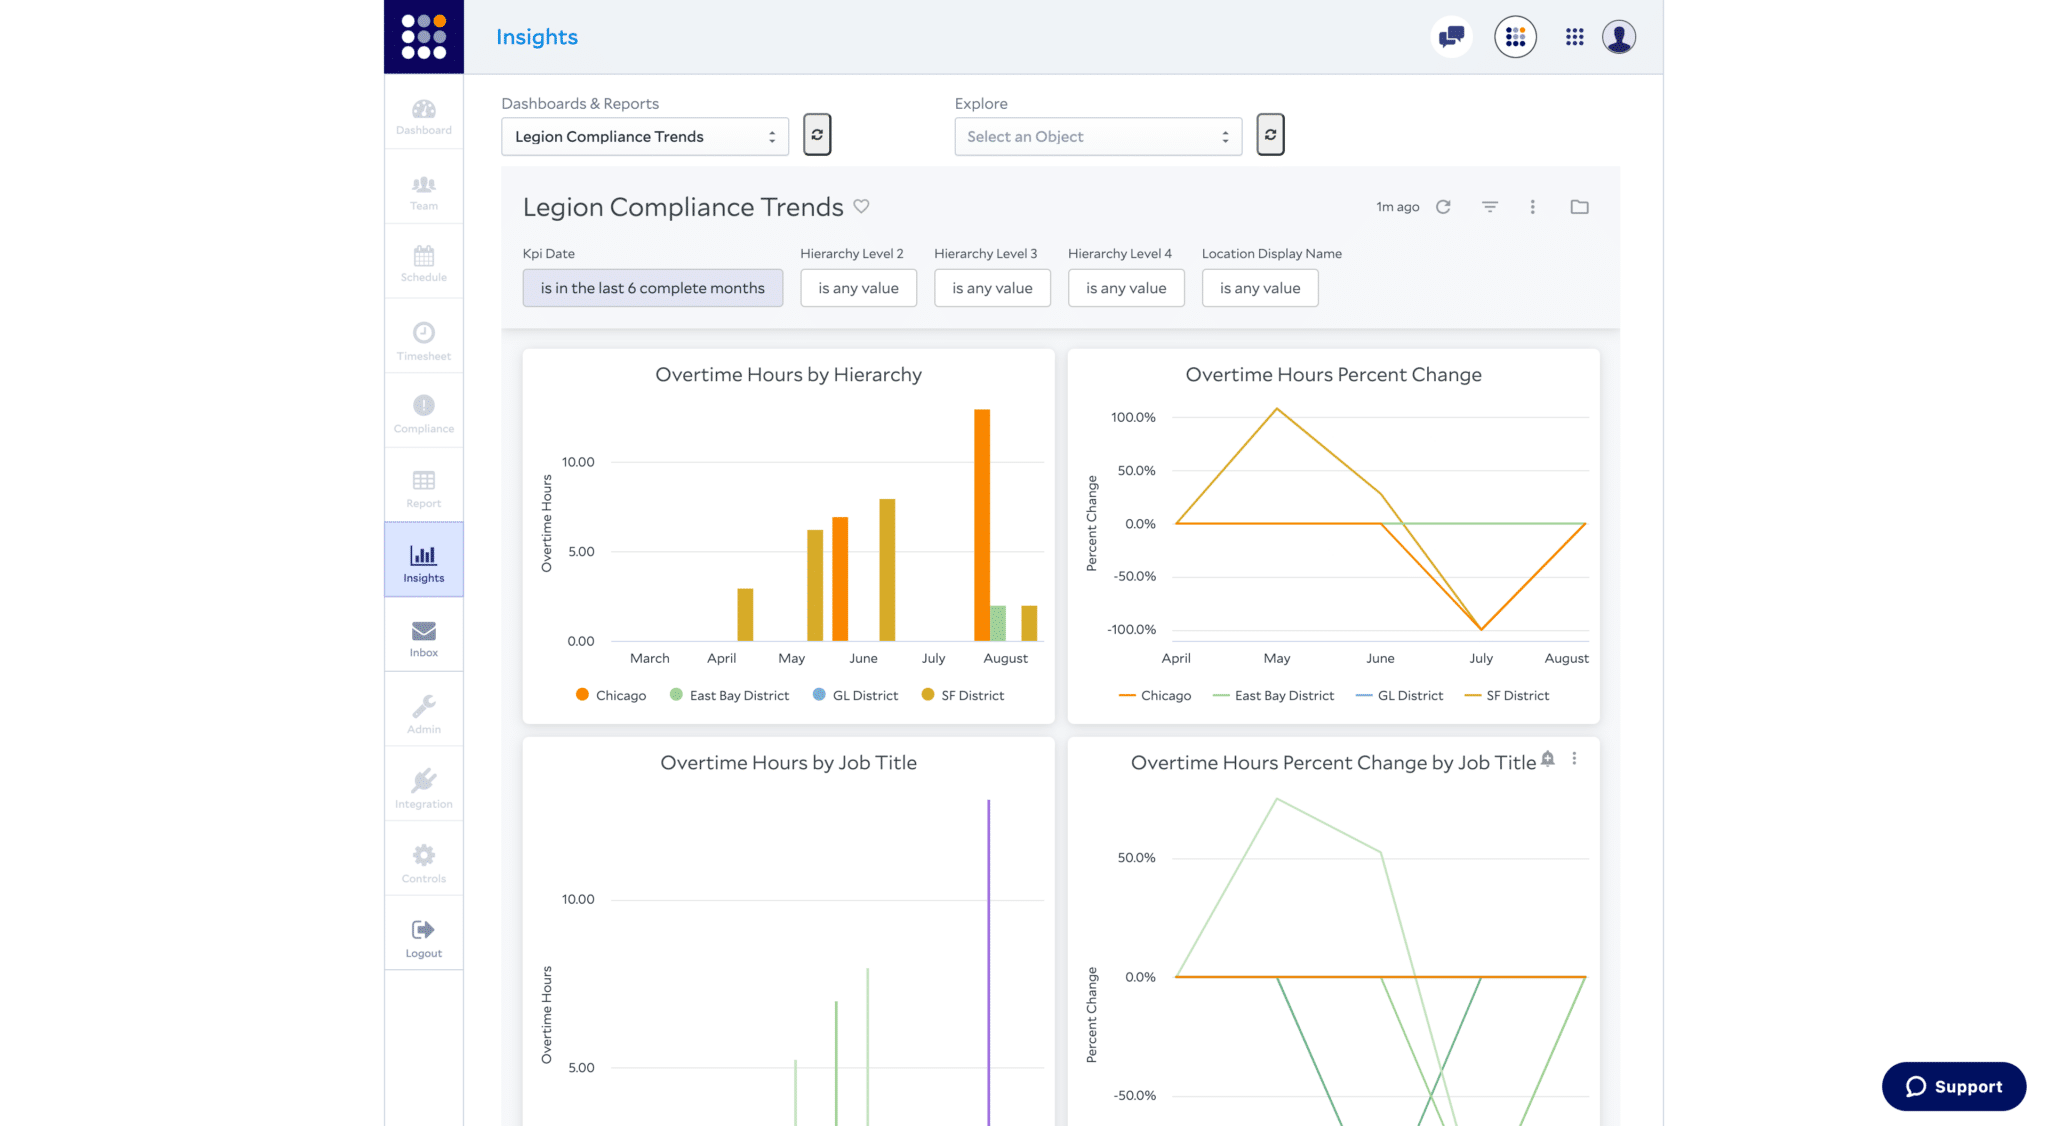2048x1126 pixels.
Task: Reload the dashboard data next to 1m ago
Action: [x=1443, y=207]
